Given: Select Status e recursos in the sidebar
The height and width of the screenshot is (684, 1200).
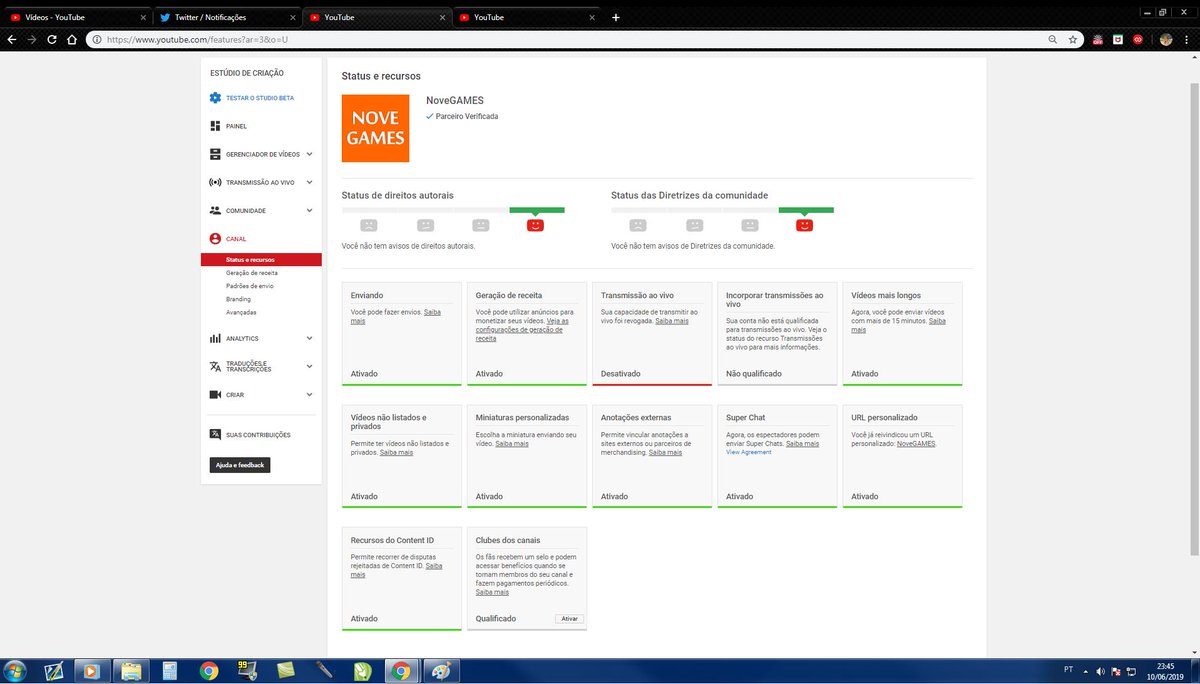Looking at the screenshot, I should tap(261, 260).
